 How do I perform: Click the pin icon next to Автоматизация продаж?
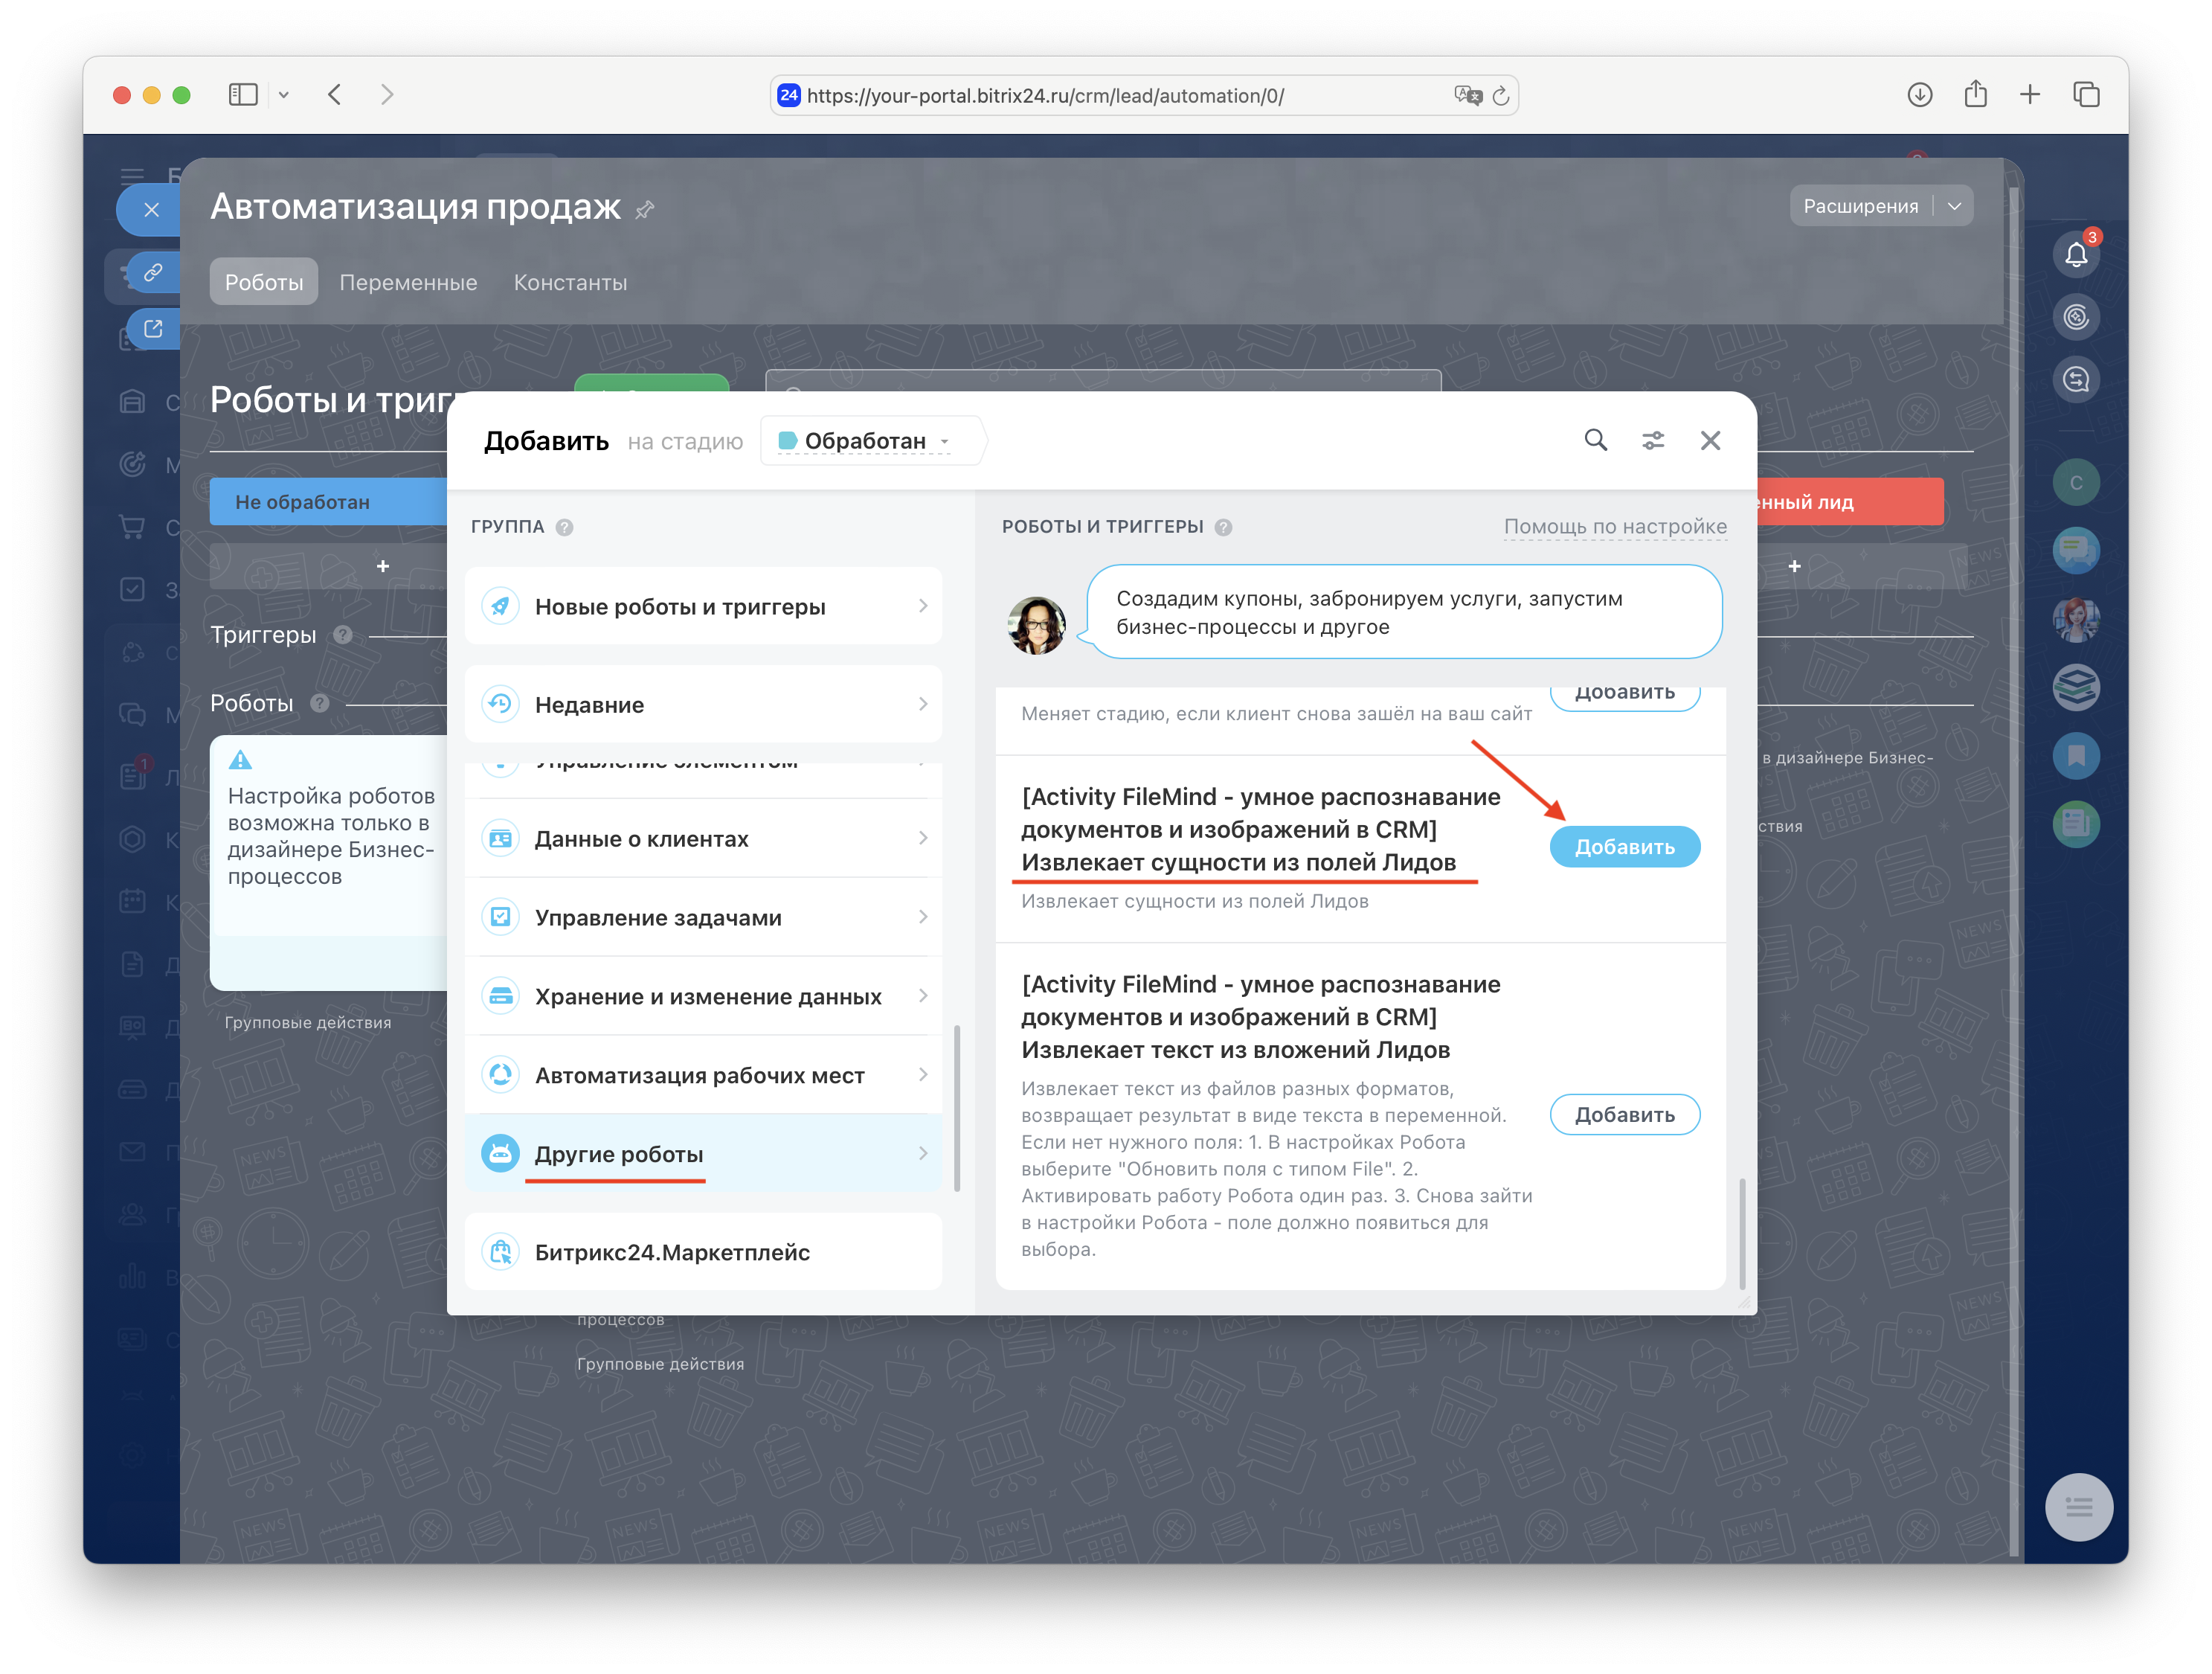point(645,209)
